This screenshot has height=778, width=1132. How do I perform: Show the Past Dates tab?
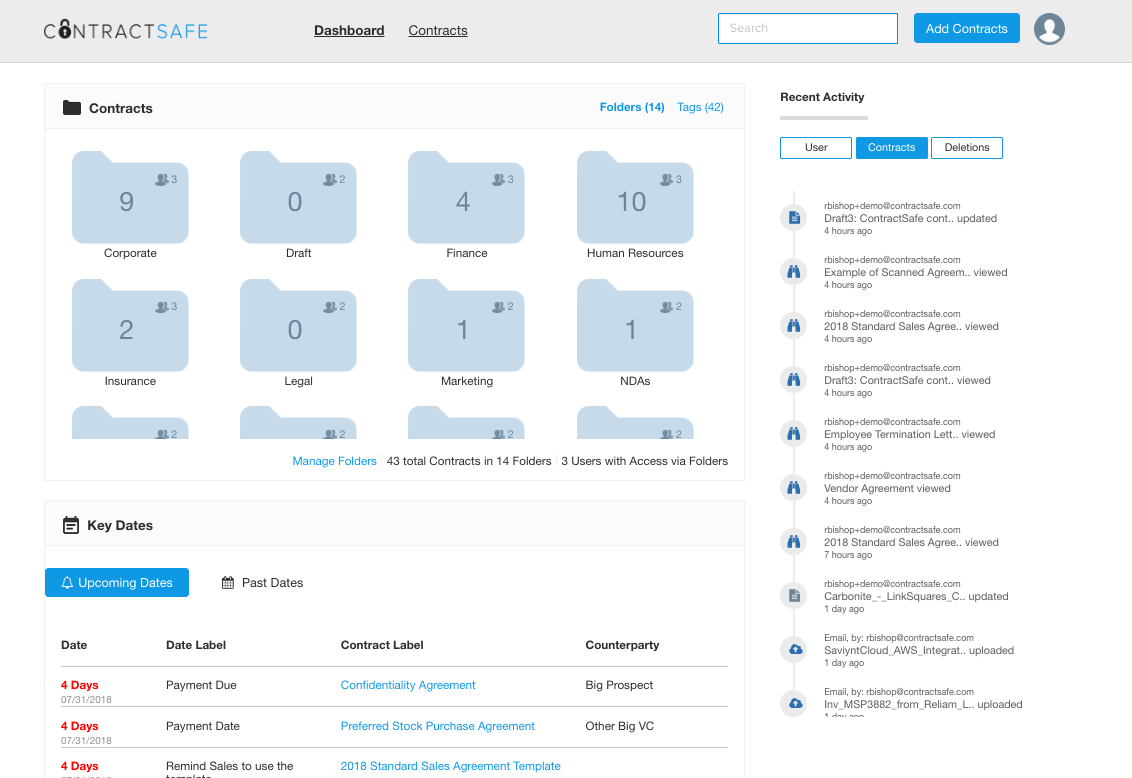(262, 583)
